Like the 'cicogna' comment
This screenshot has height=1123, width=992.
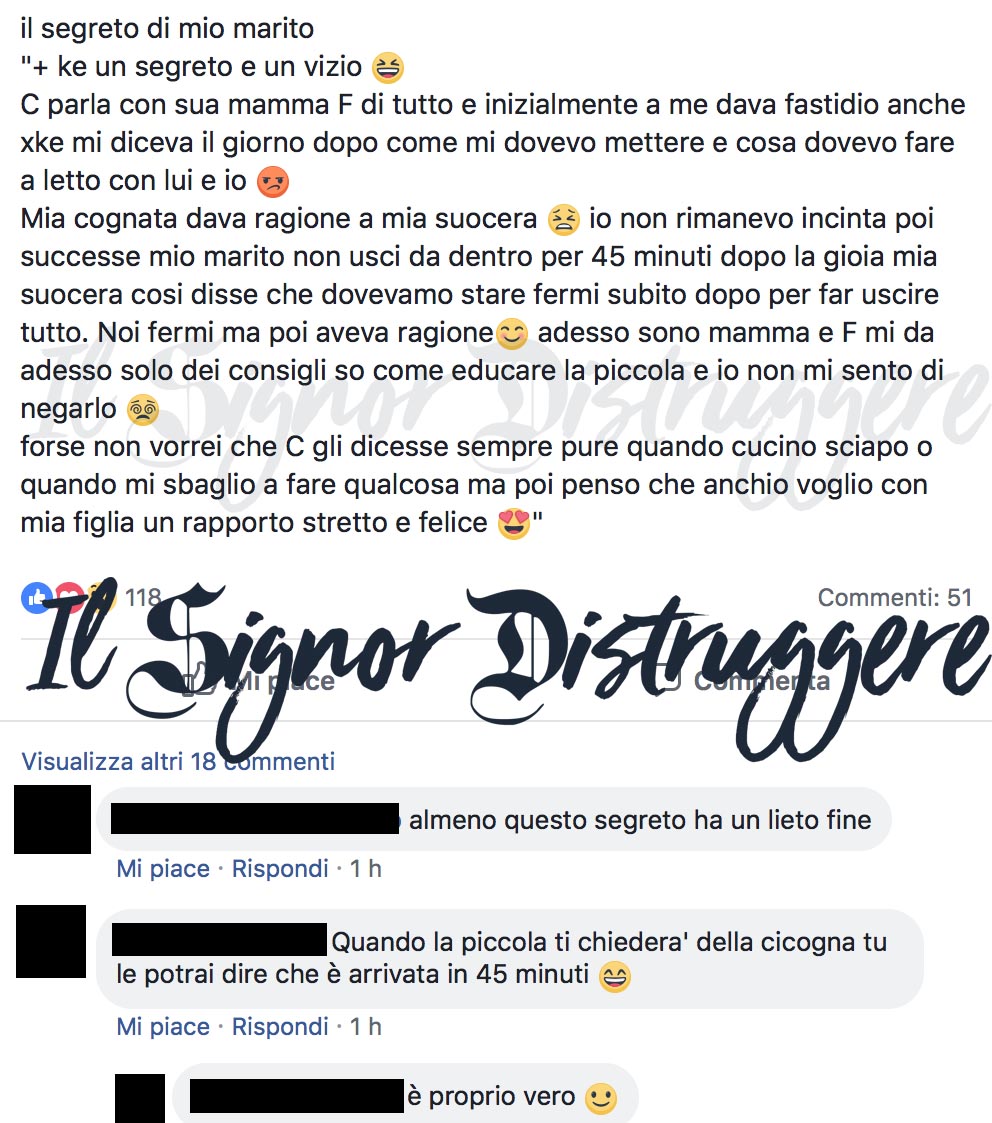click(163, 1027)
